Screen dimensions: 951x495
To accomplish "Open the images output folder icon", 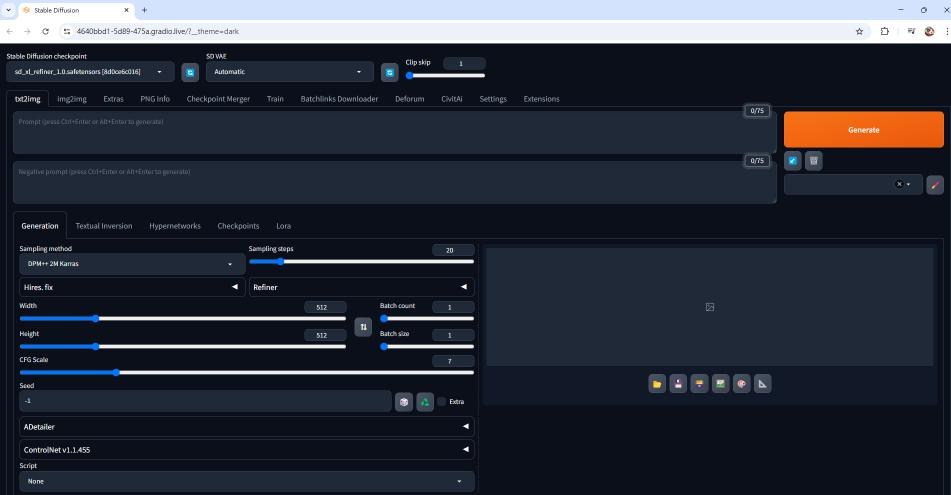I will (657, 383).
